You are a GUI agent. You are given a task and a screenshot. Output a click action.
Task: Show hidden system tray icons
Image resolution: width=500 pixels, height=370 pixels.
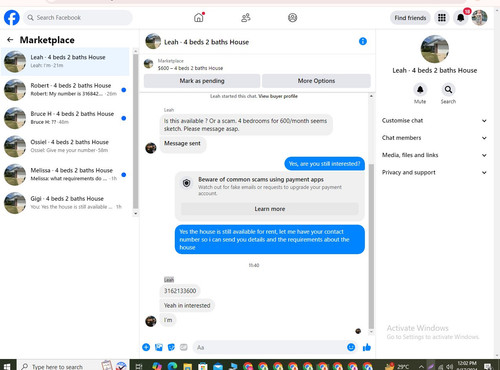[421, 367]
